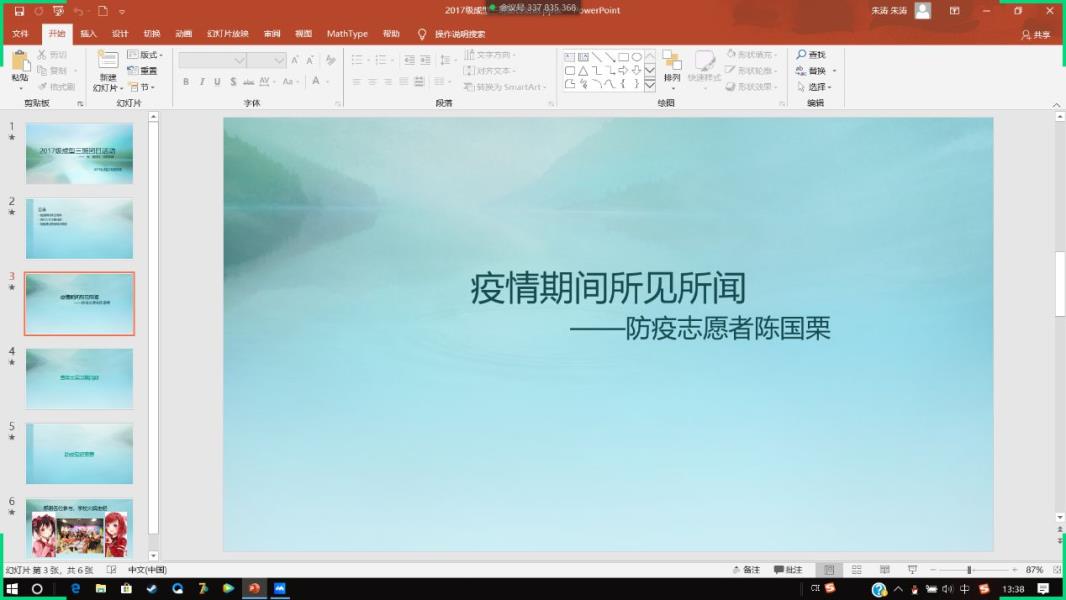Toggle Bold formatting
The width and height of the screenshot is (1066, 600).
[186, 82]
